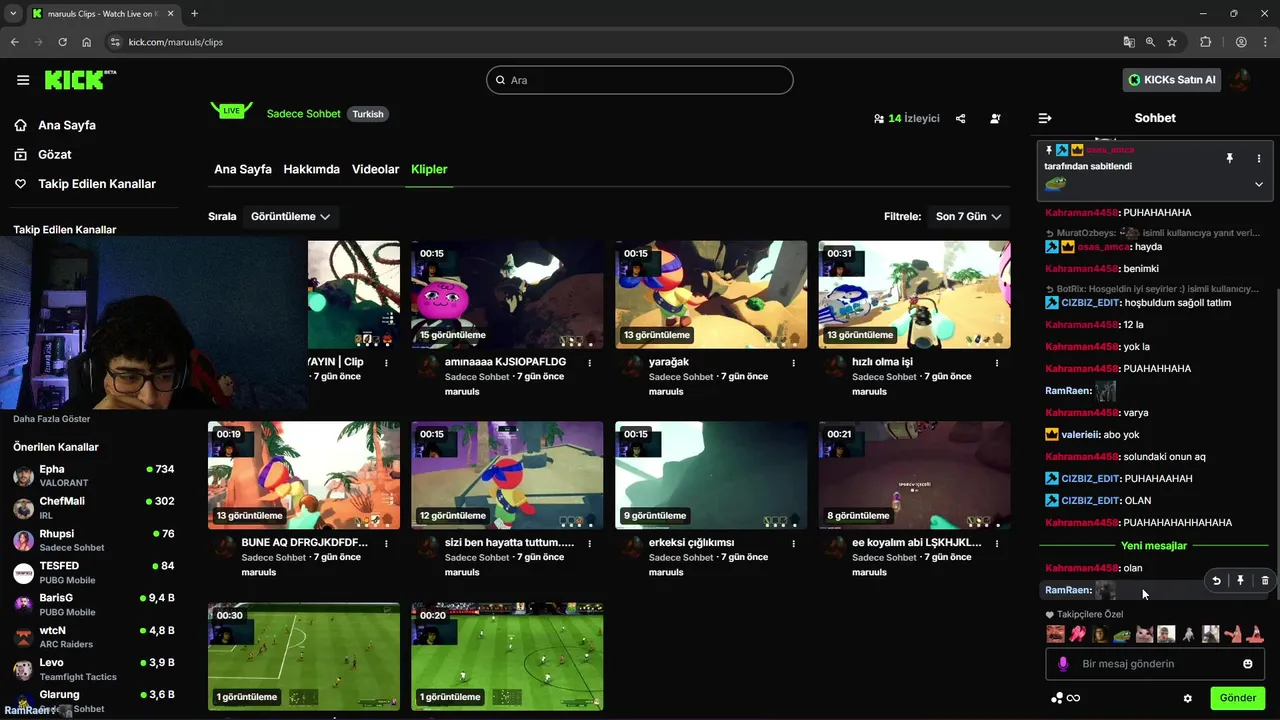Viewport: 1280px width, 720px height.
Task: Open the browser extensions puzzle icon
Action: point(1205,42)
